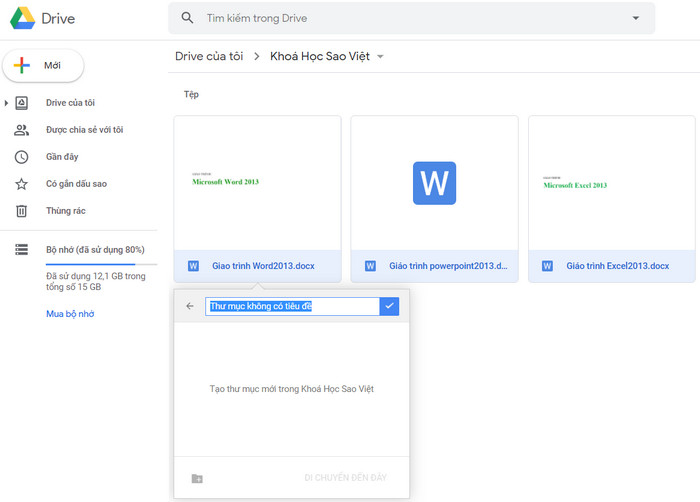Image resolution: width=700 pixels, height=502 pixels.
Task: Click 'Khoá Học Sao Việt' breadcrumb
Action: click(x=320, y=56)
